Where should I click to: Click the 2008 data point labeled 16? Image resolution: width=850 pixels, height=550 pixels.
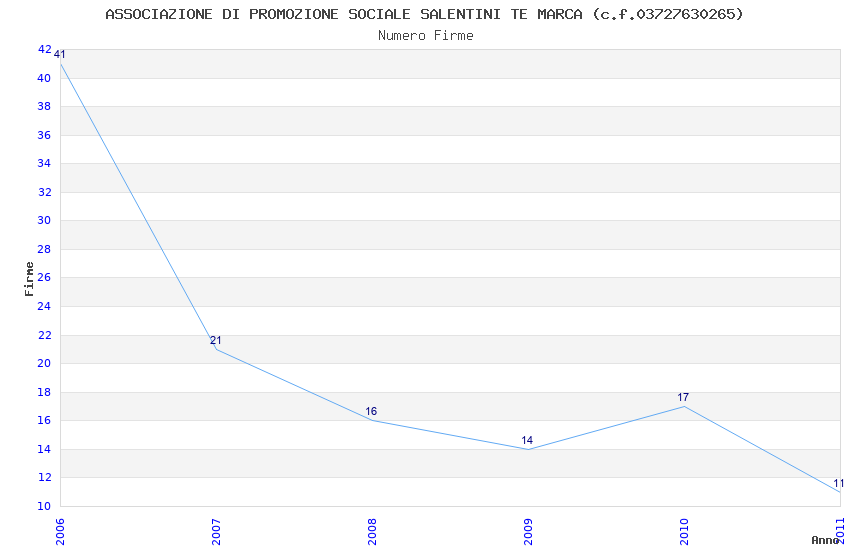[x=372, y=420]
